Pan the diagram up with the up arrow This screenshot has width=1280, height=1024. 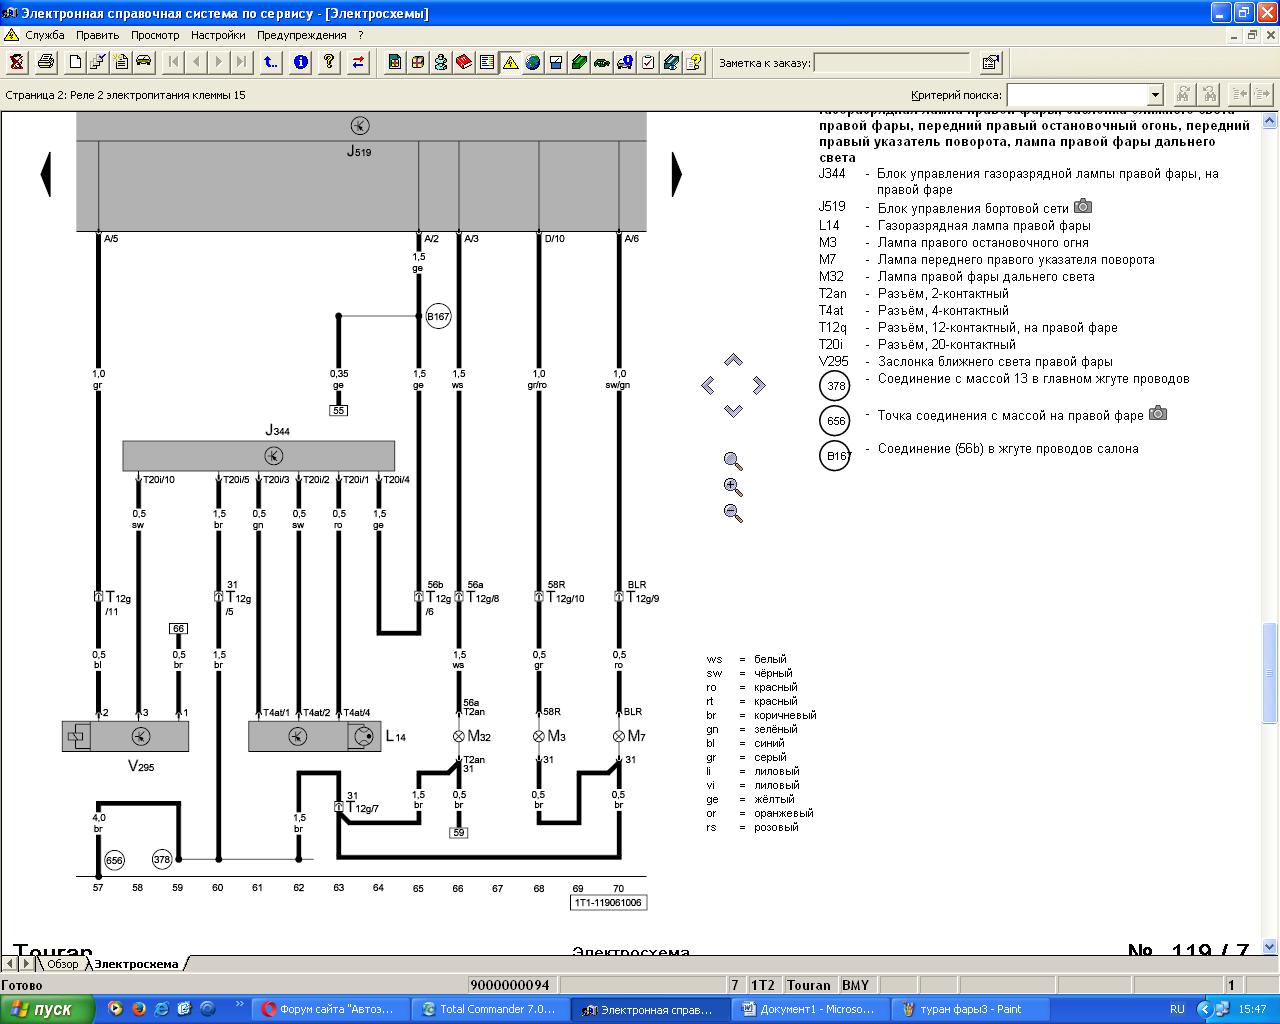733,360
